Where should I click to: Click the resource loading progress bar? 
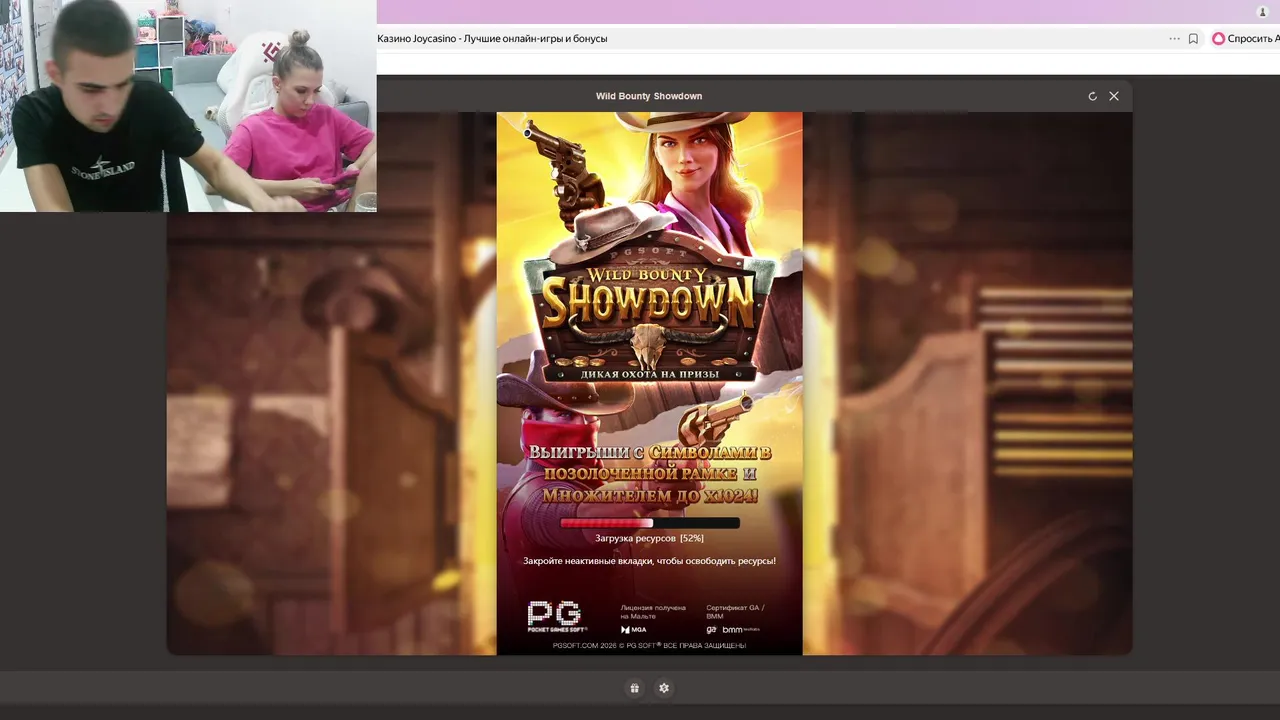click(650, 523)
